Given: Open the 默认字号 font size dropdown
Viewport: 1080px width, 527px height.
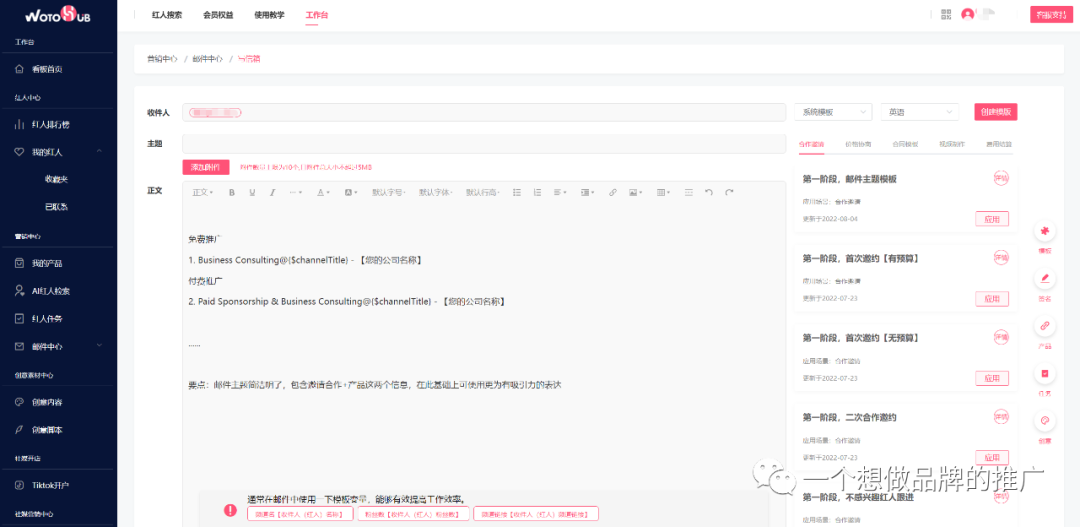Looking at the screenshot, I should pyautogui.click(x=389, y=193).
